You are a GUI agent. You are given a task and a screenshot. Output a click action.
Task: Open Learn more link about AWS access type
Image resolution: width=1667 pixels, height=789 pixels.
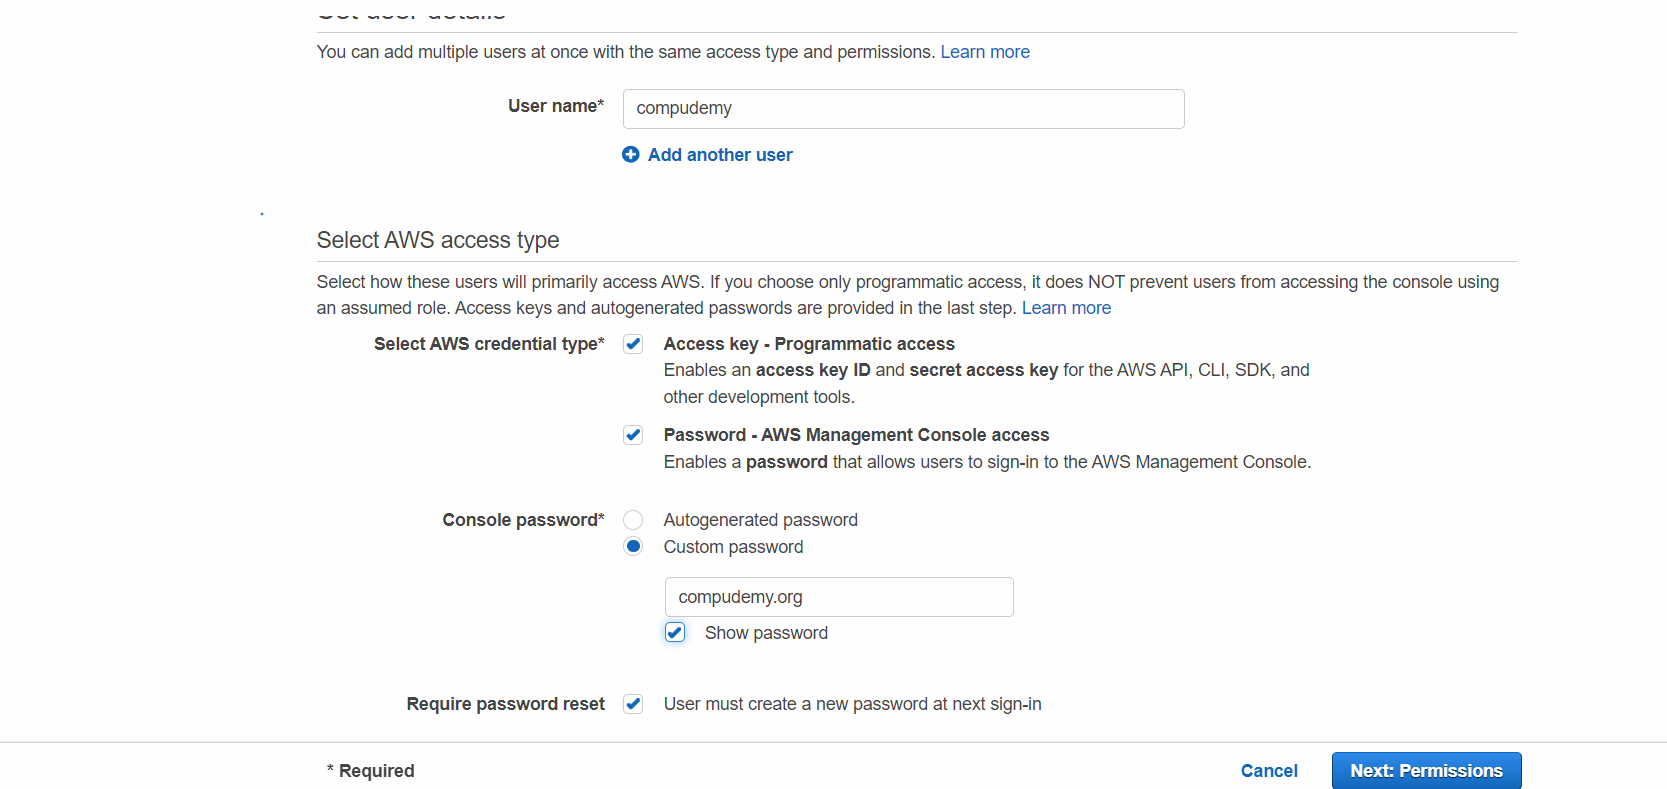[x=1066, y=308]
